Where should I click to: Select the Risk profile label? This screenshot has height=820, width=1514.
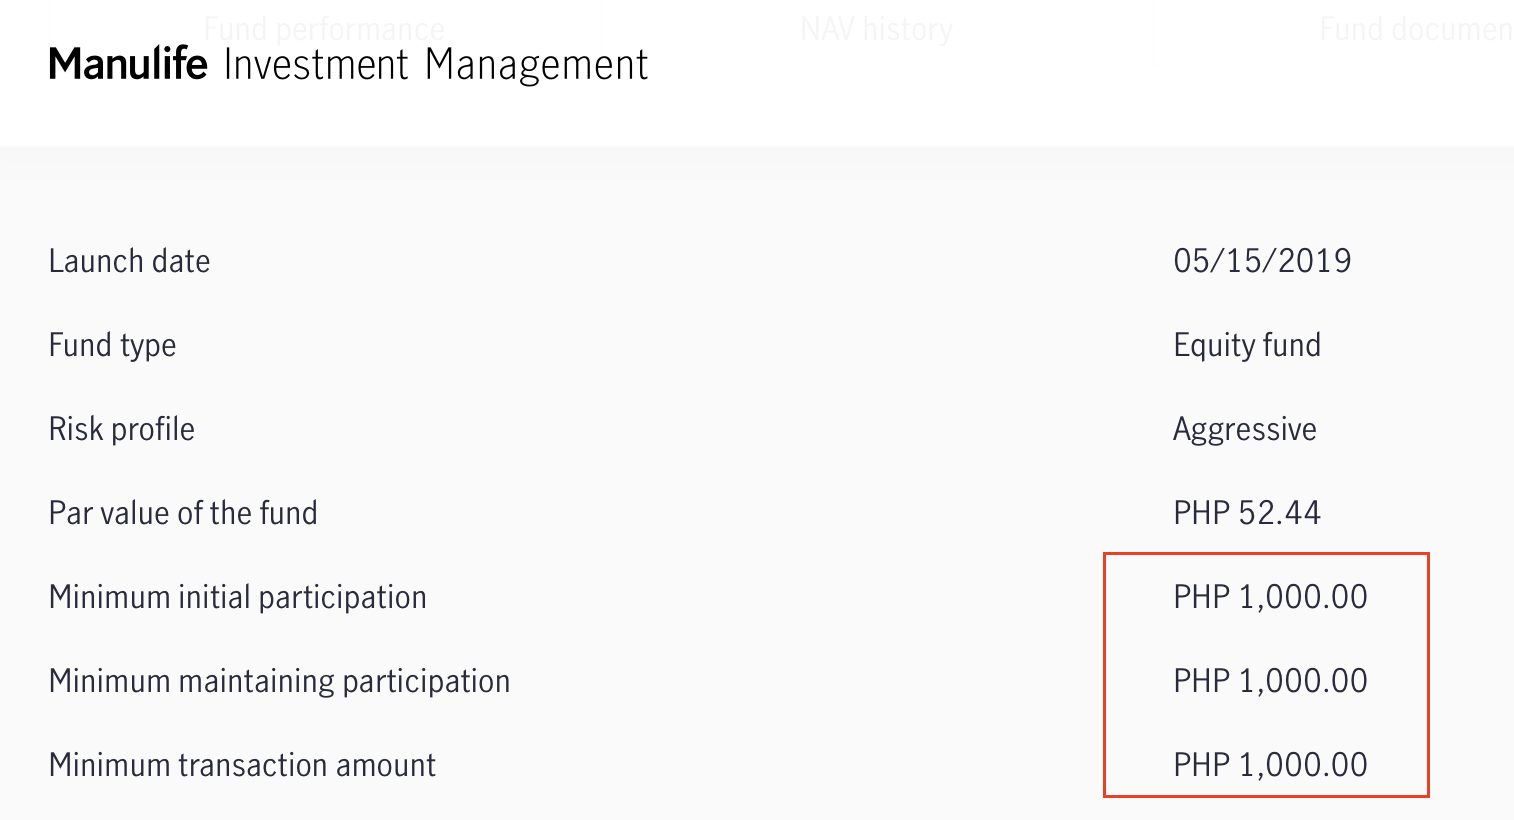pos(121,429)
